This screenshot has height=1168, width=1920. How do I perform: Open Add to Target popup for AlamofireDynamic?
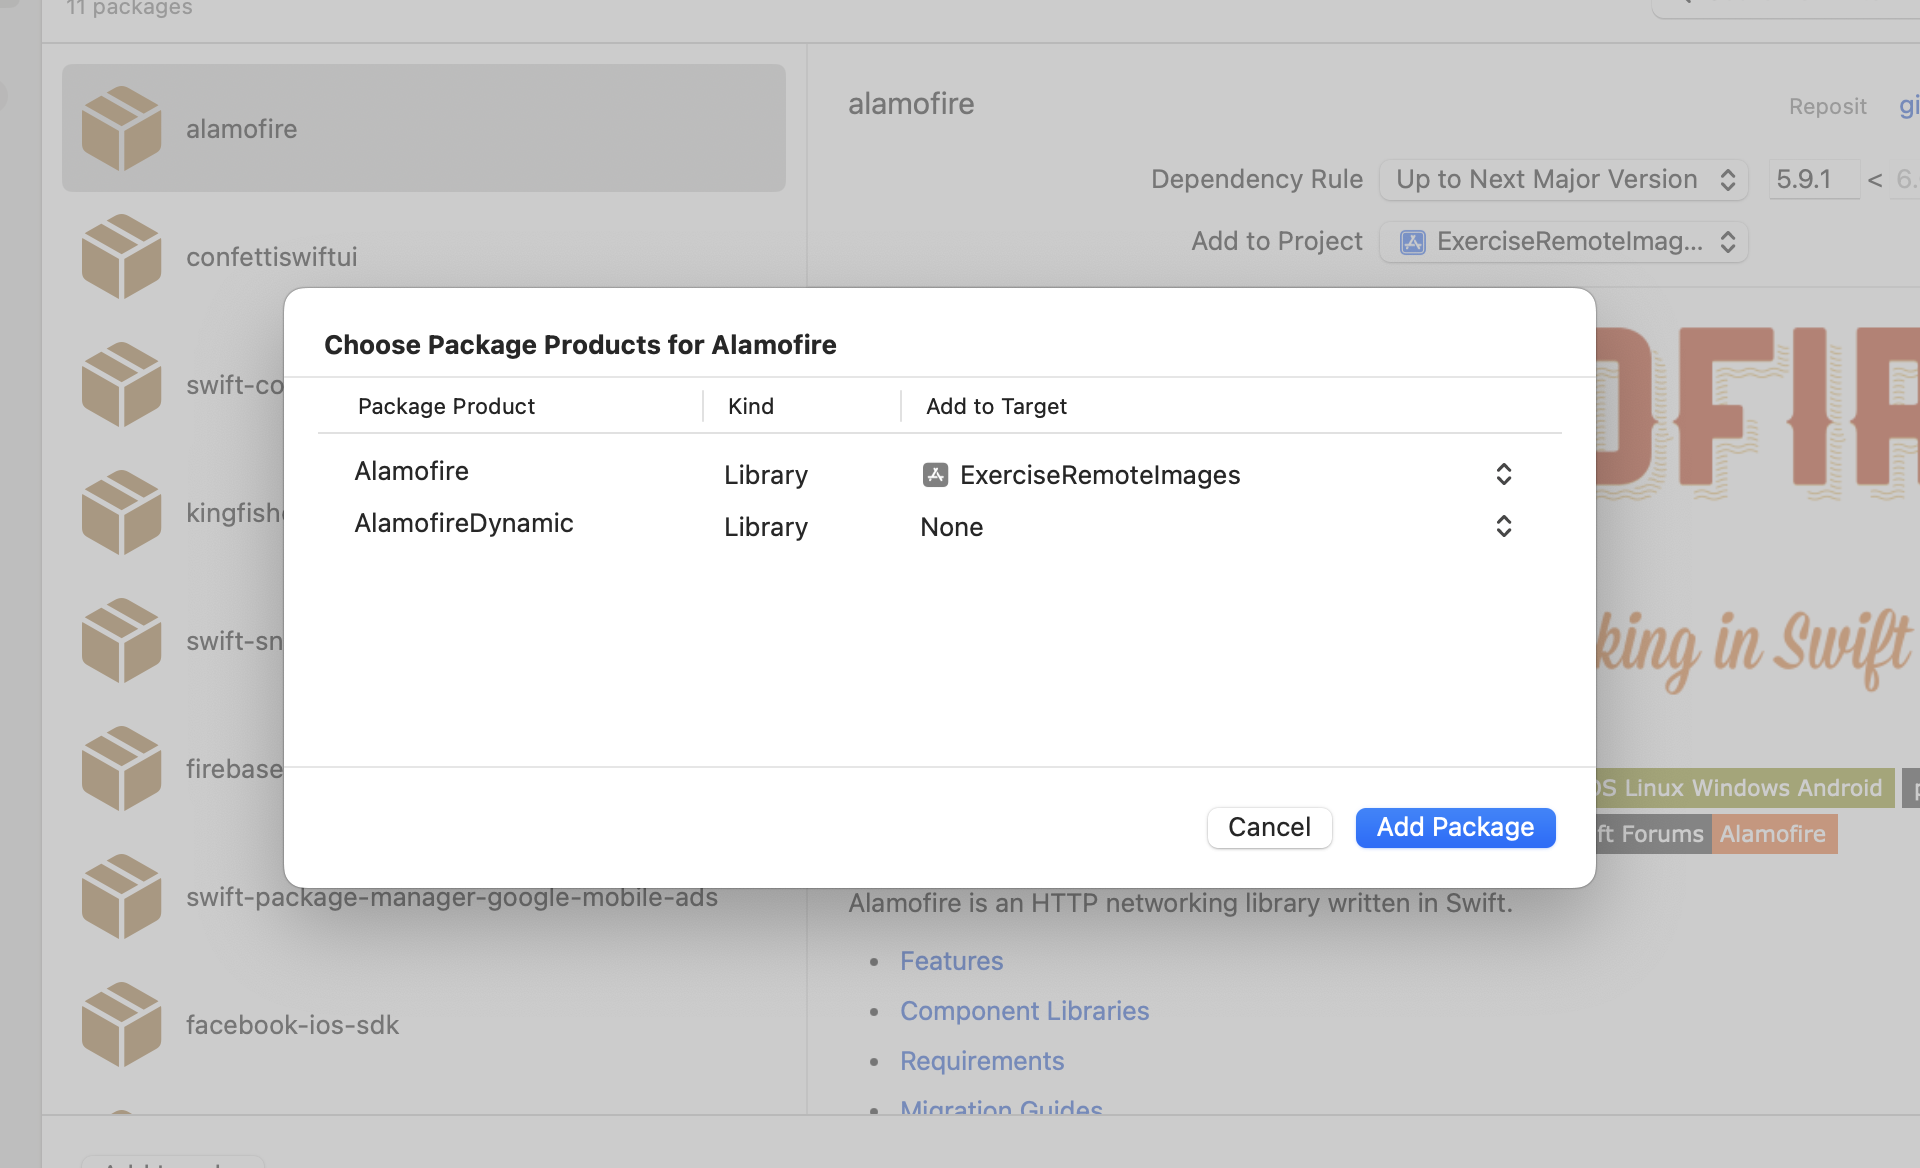point(1503,526)
